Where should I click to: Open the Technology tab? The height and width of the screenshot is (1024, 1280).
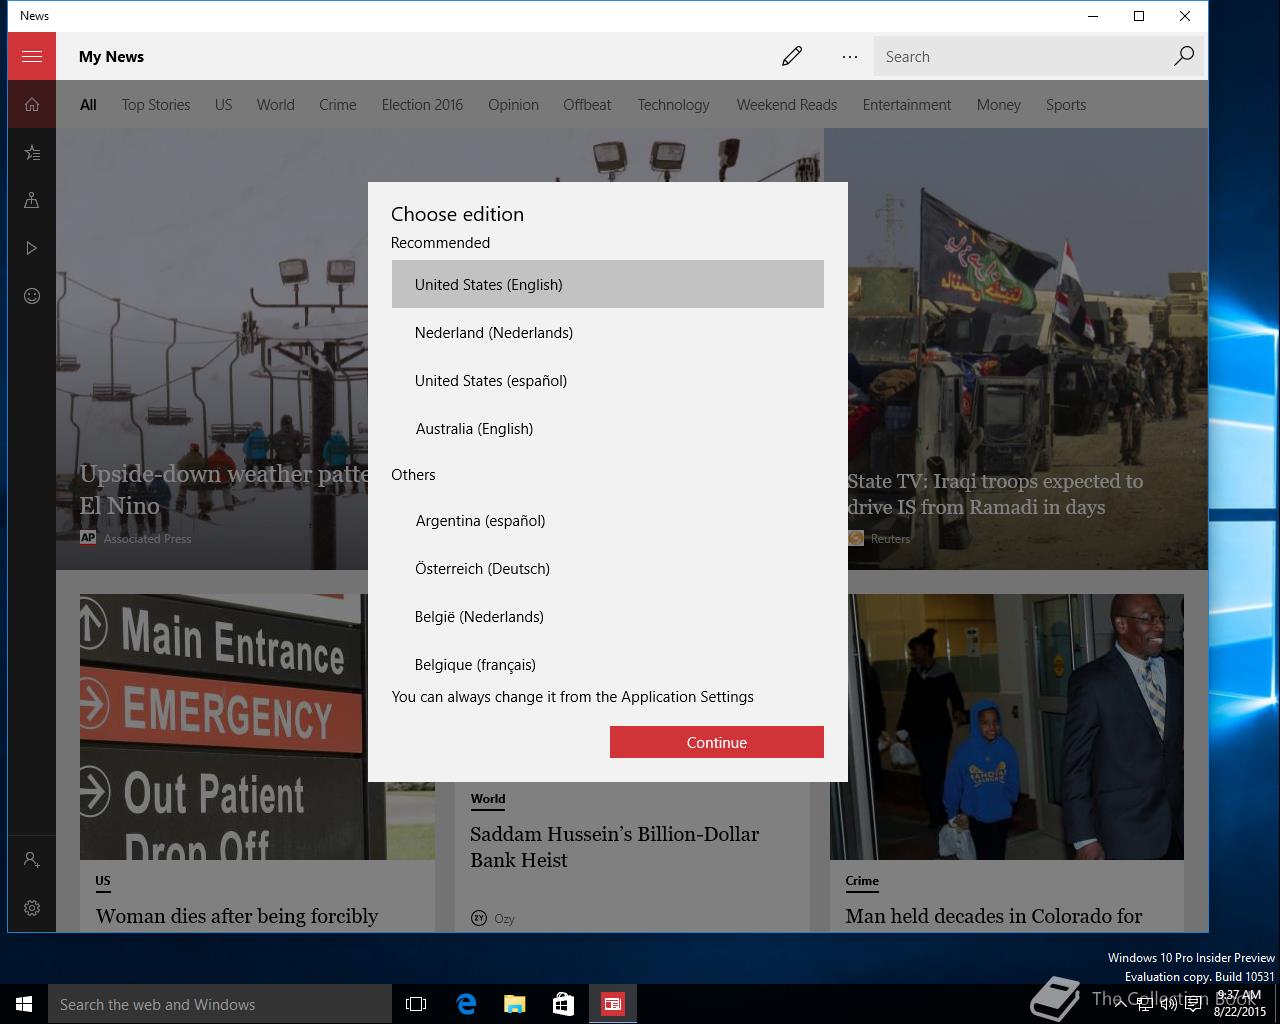pyautogui.click(x=673, y=104)
